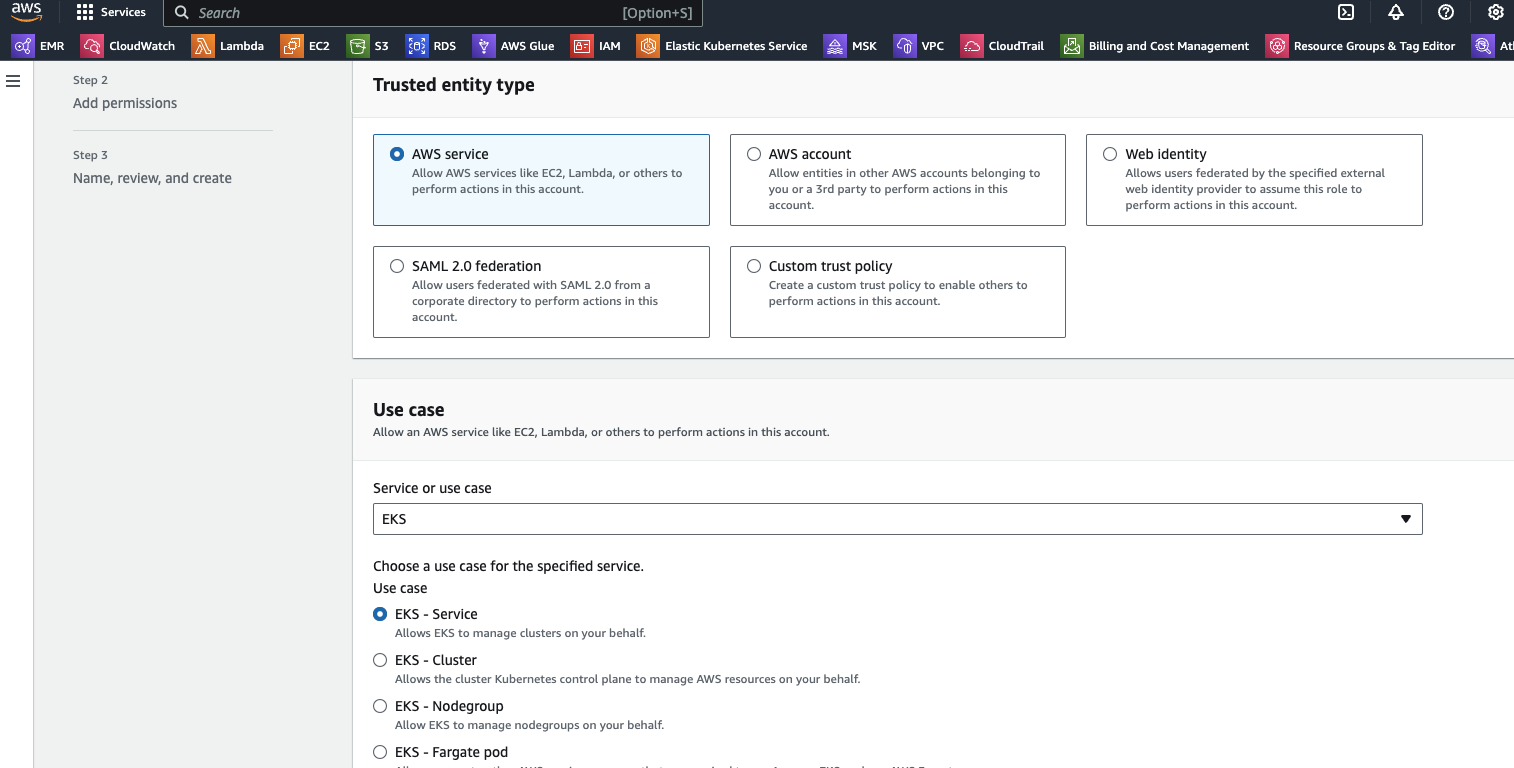
Task: Click the EMR service icon
Action: (x=22, y=46)
